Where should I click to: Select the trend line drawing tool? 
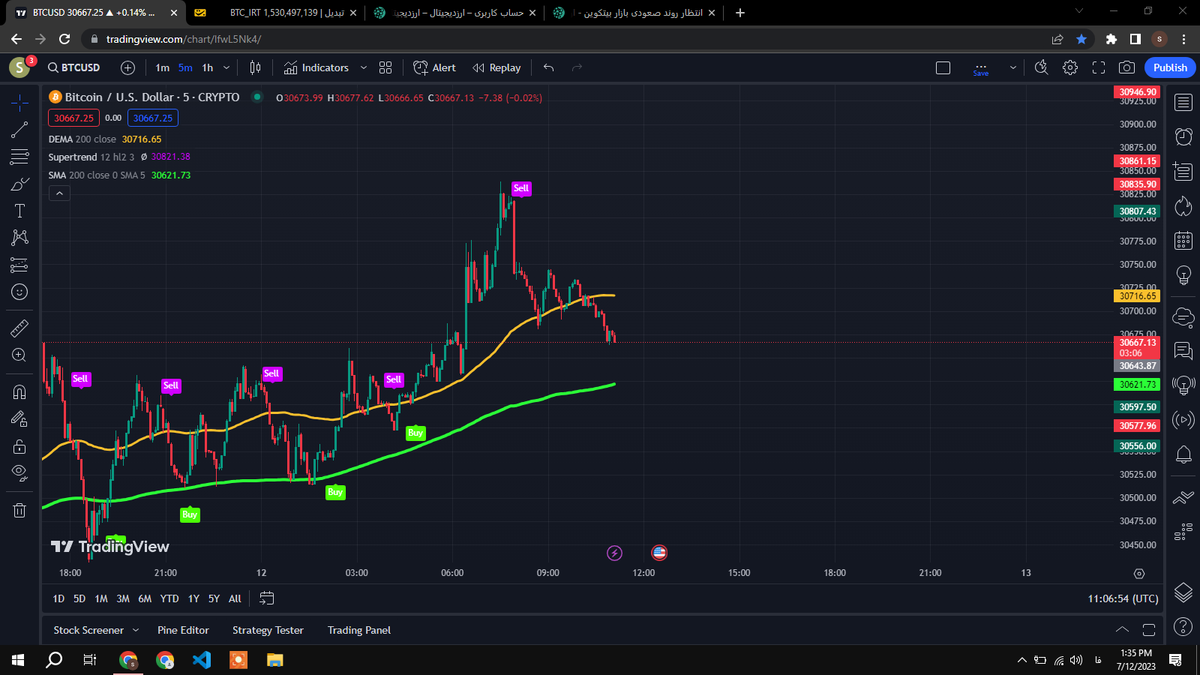pyautogui.click(x=19, y=130)
